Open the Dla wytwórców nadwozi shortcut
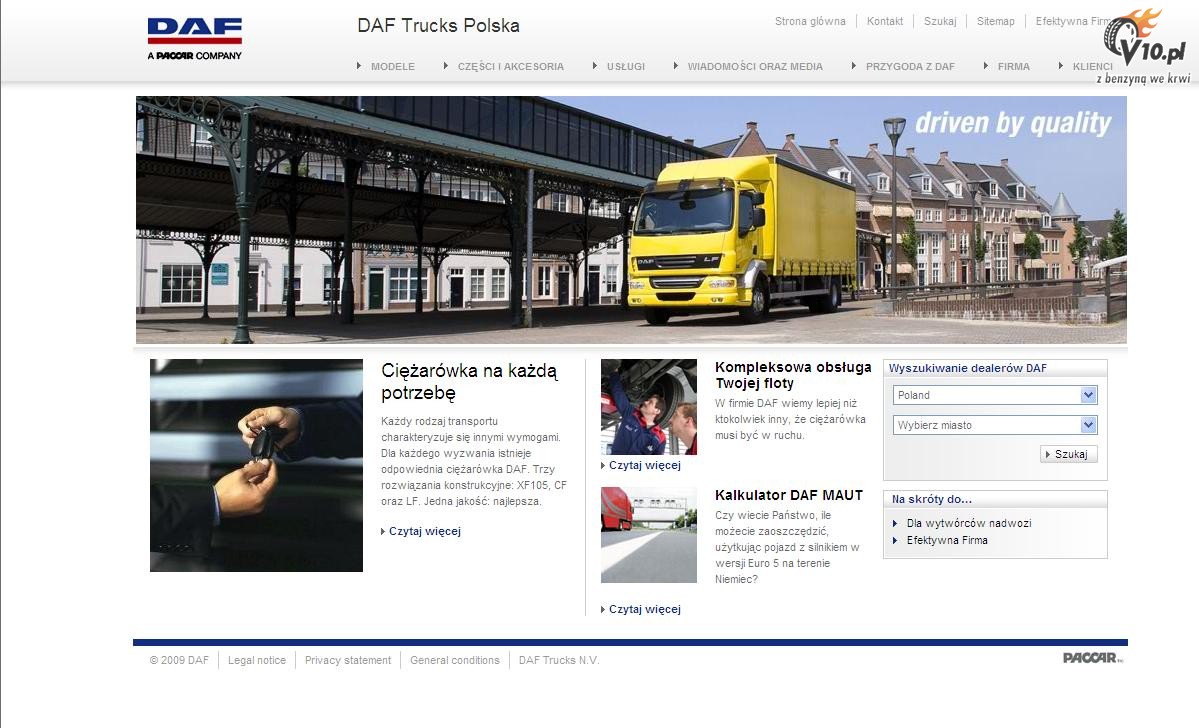The image size is (1199, 728). point(968,523)
